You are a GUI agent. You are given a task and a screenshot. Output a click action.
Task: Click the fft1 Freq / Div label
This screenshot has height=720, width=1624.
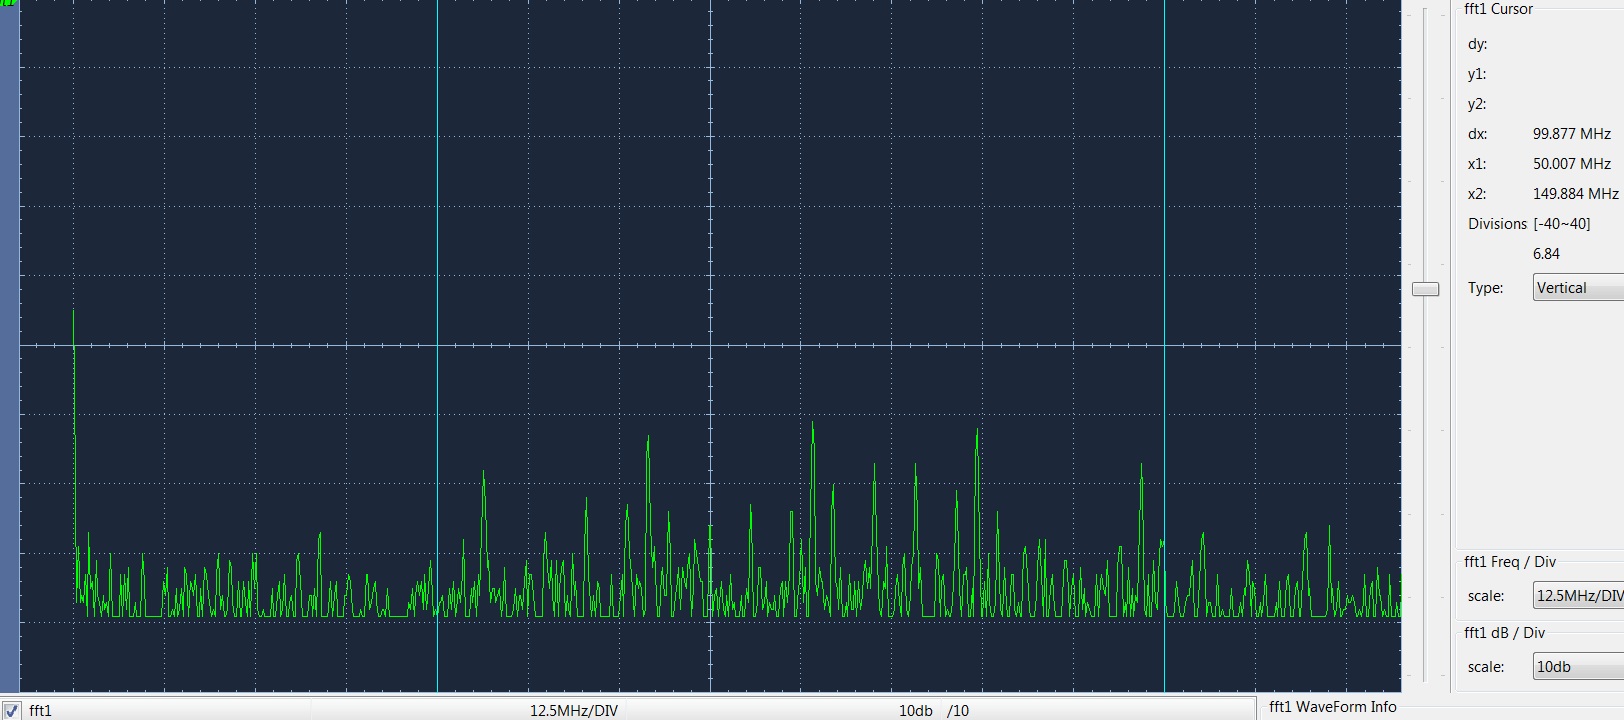(1510, 562)
